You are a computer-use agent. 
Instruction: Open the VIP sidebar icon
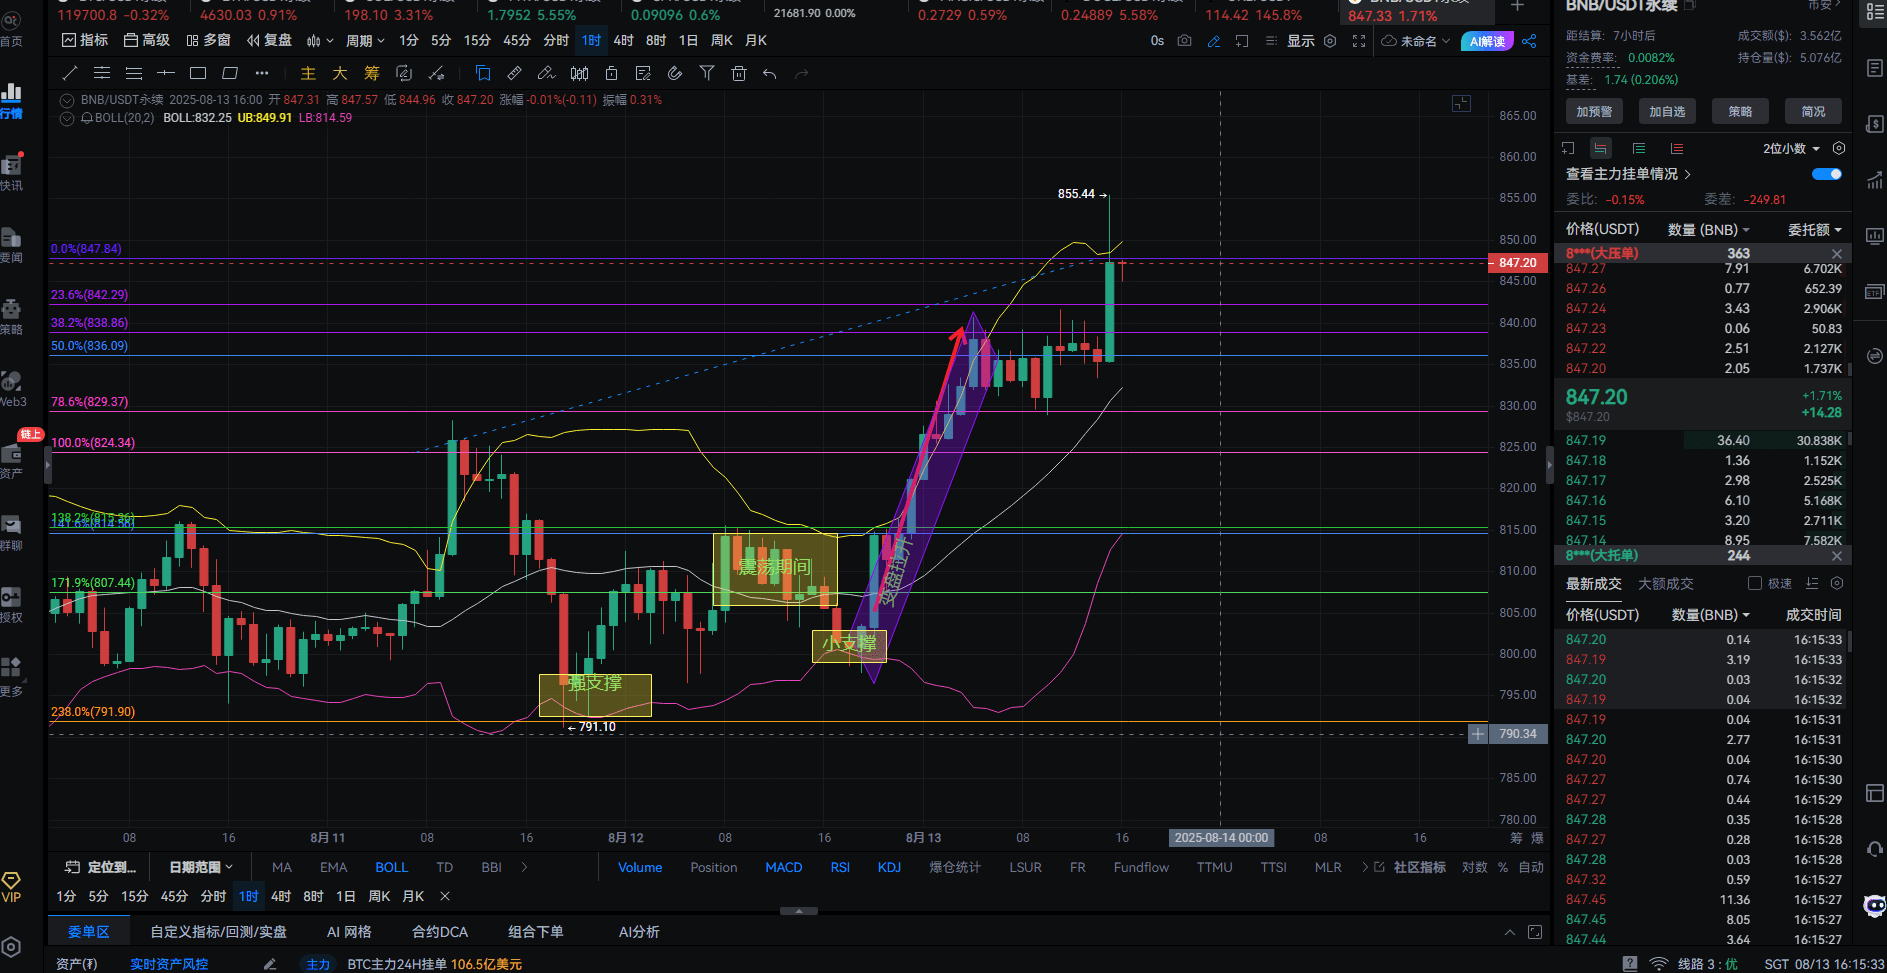coord(11,887)
